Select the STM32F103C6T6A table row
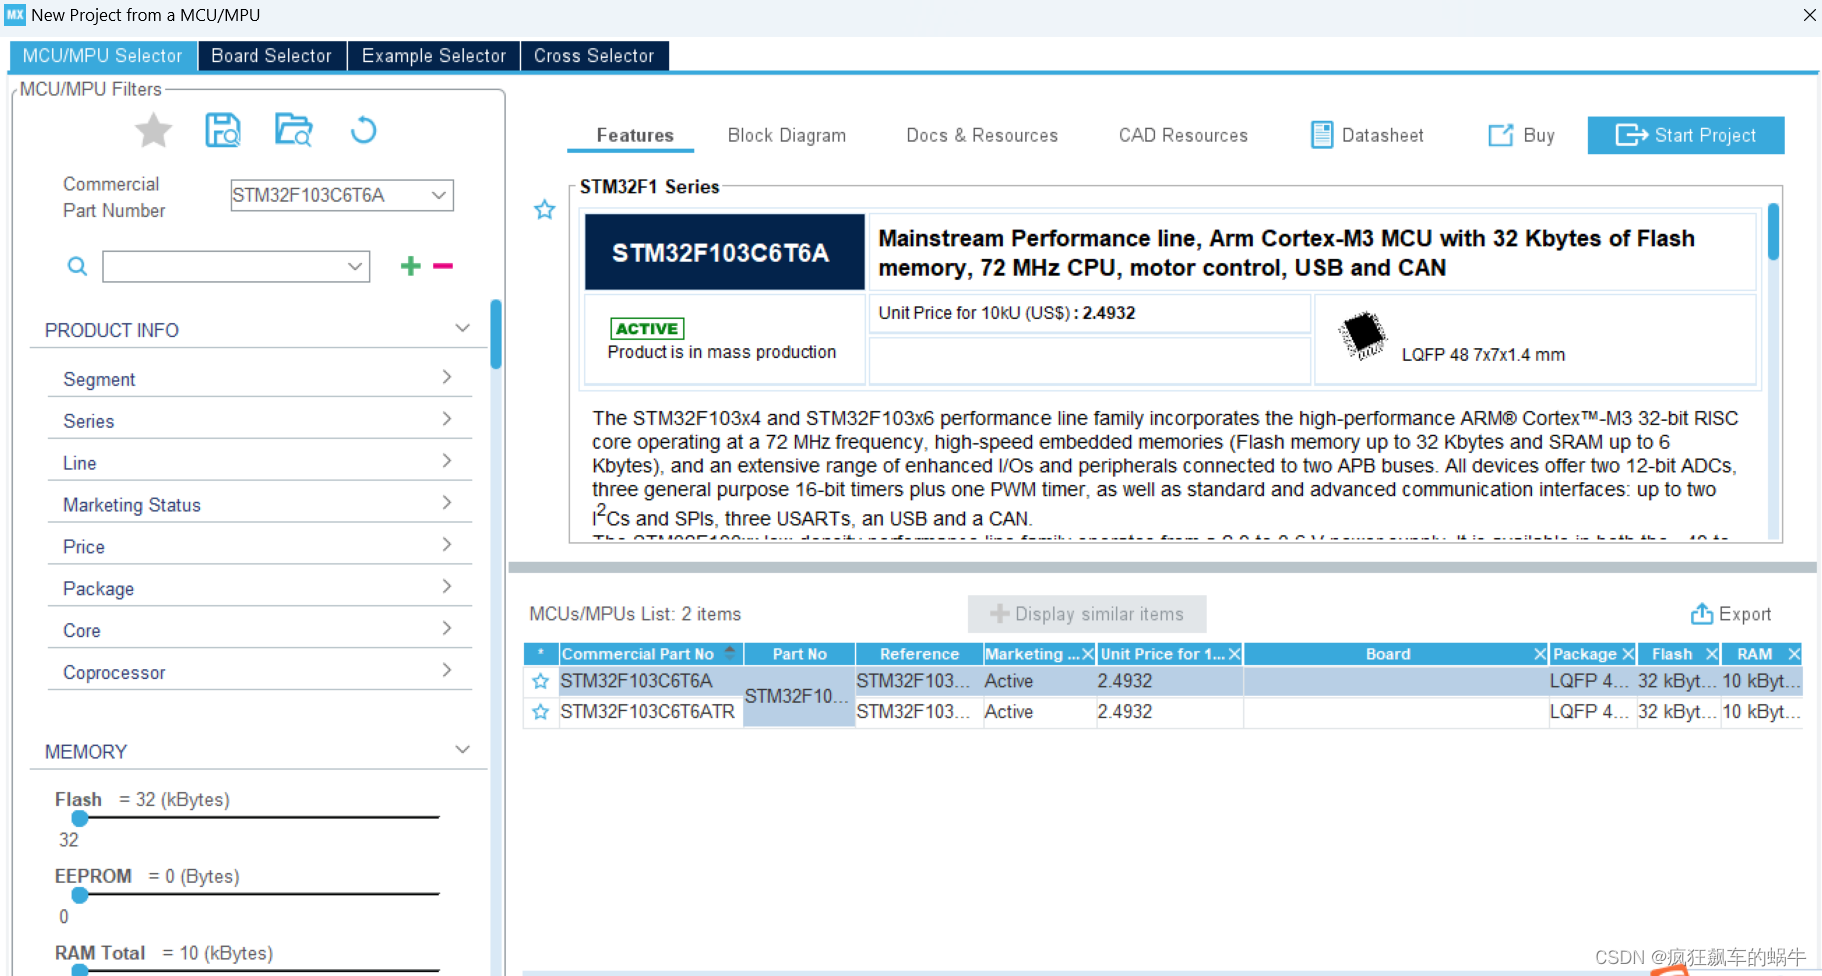1822x976 pixels. coord(1162,681)
